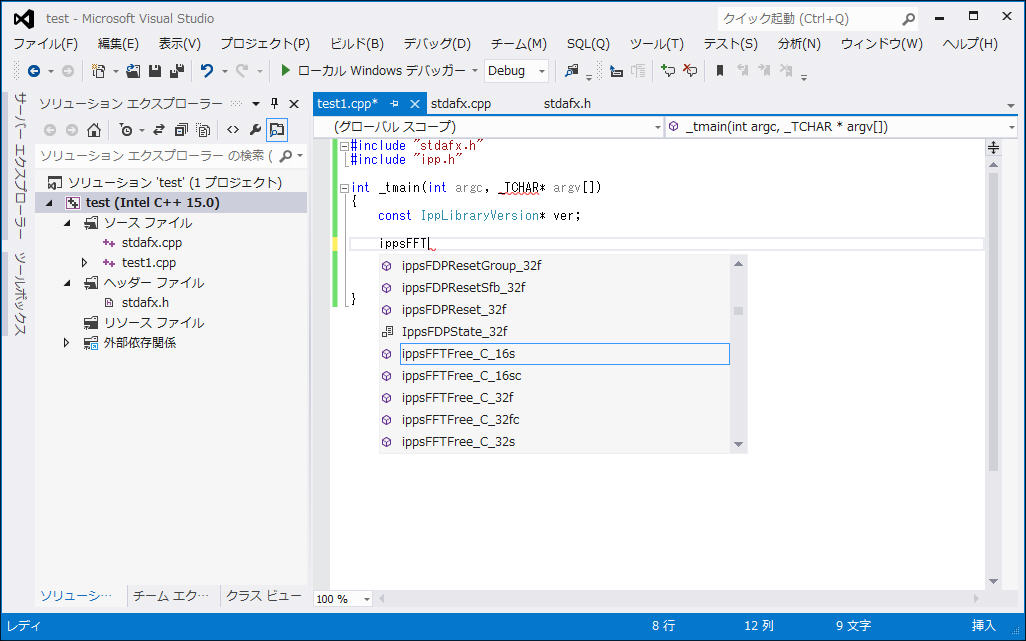Image resolution: width=1026 pixels, height=641 pixels.
Task: Close the Solution Explorer panel
Action: coord(294,103)
